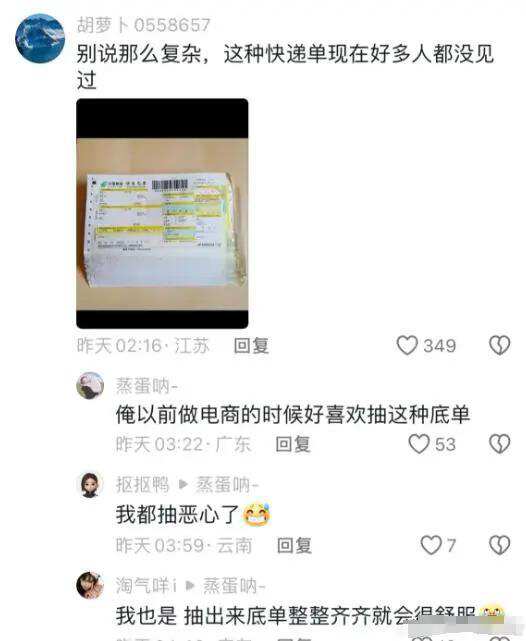Open 淘气咩i's profile avatar
526x641 pixels.
coord(90,585)
